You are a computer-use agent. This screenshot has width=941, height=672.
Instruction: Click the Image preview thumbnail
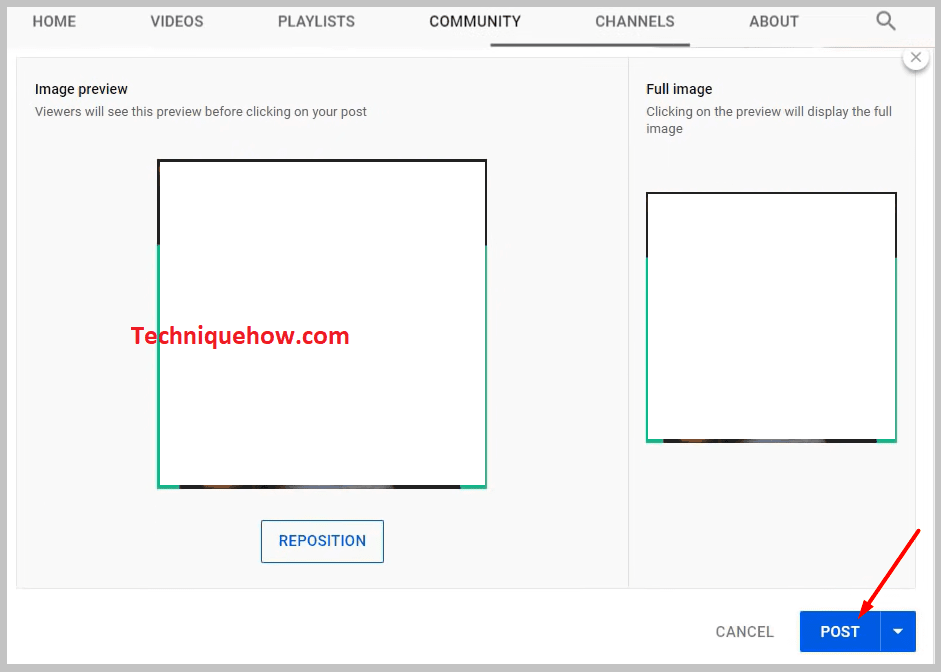click(322, 324)
